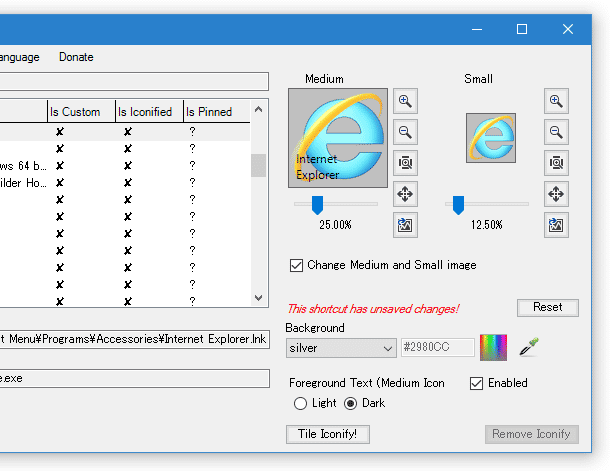Sort by Is Iconified column header
This screenshot has height=471, width=610.
(149, 112)
